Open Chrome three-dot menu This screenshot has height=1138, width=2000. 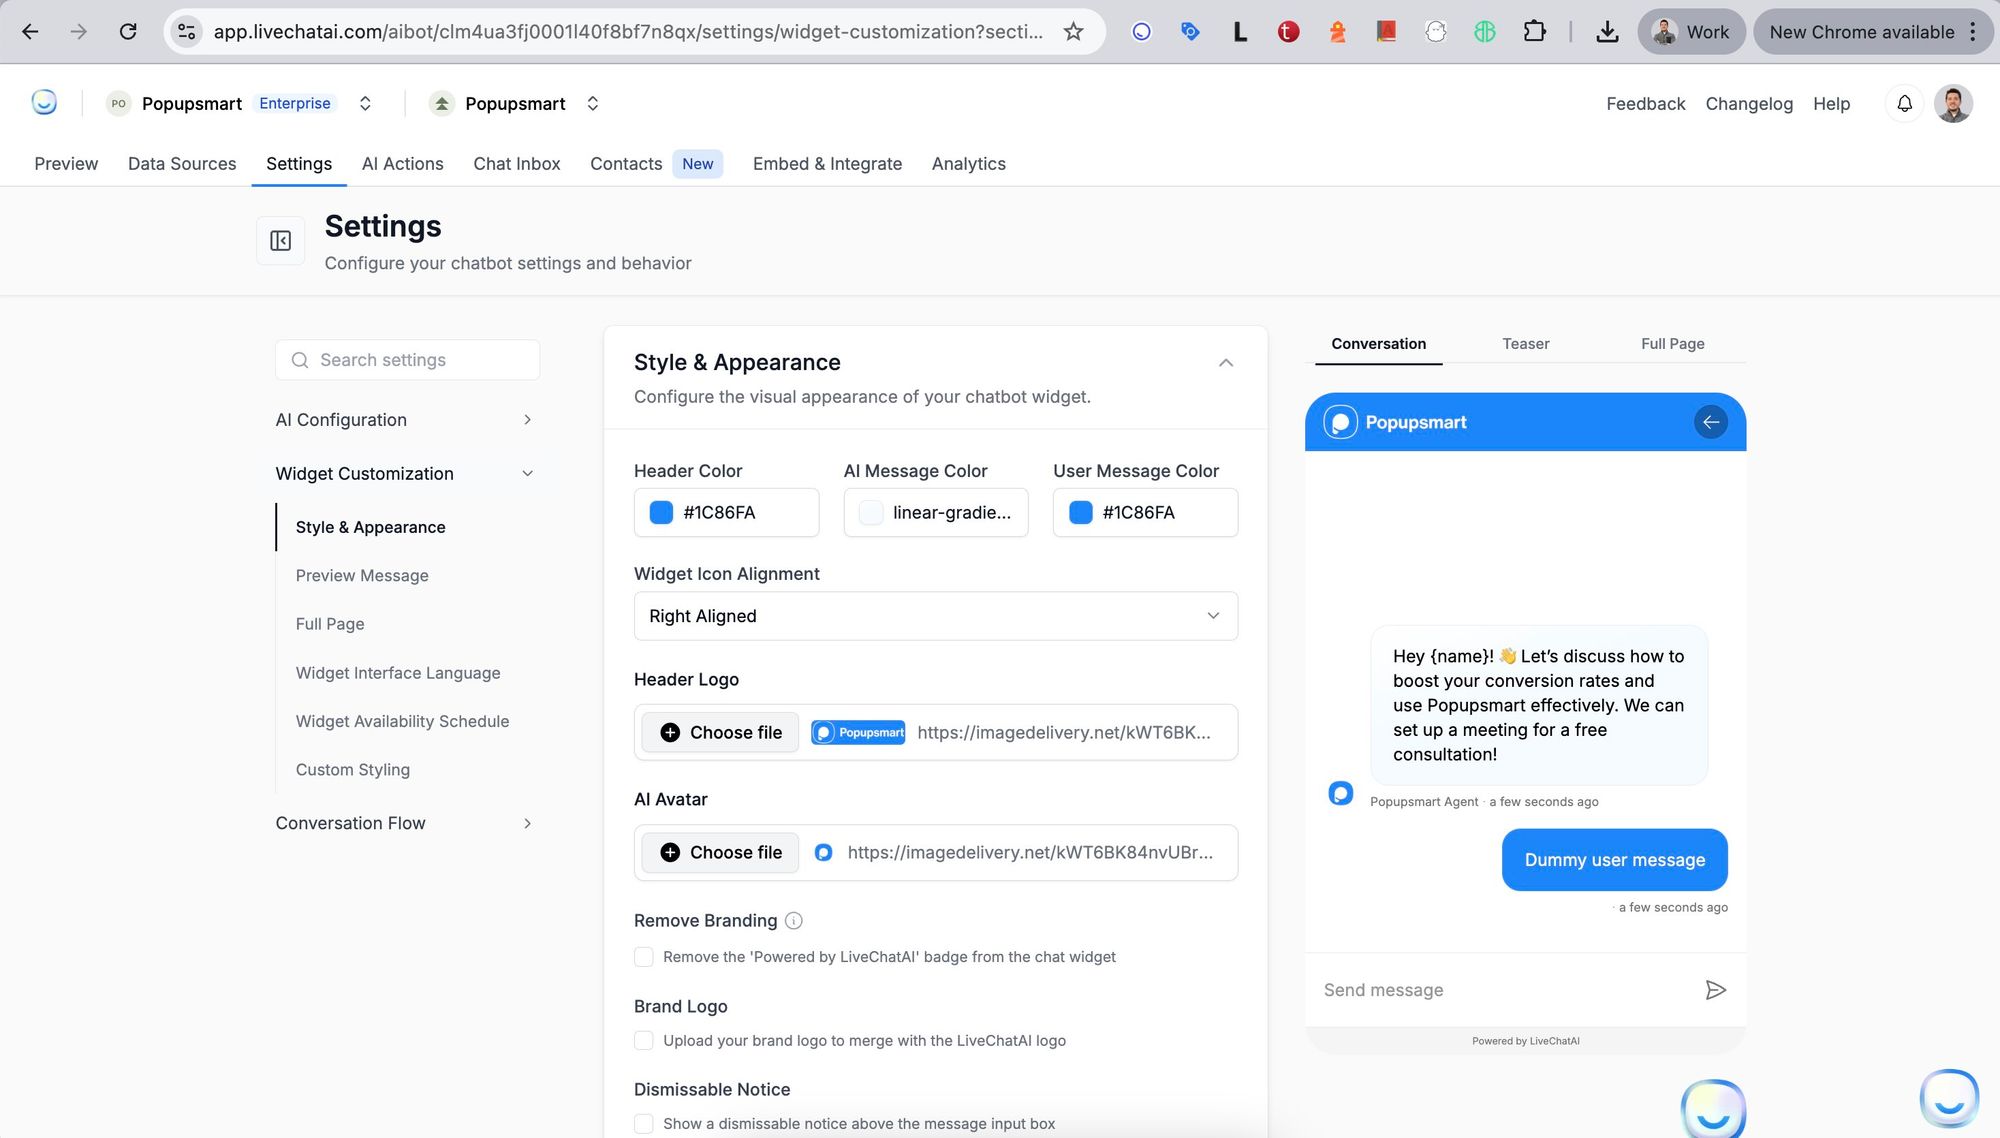point(1972,32)
